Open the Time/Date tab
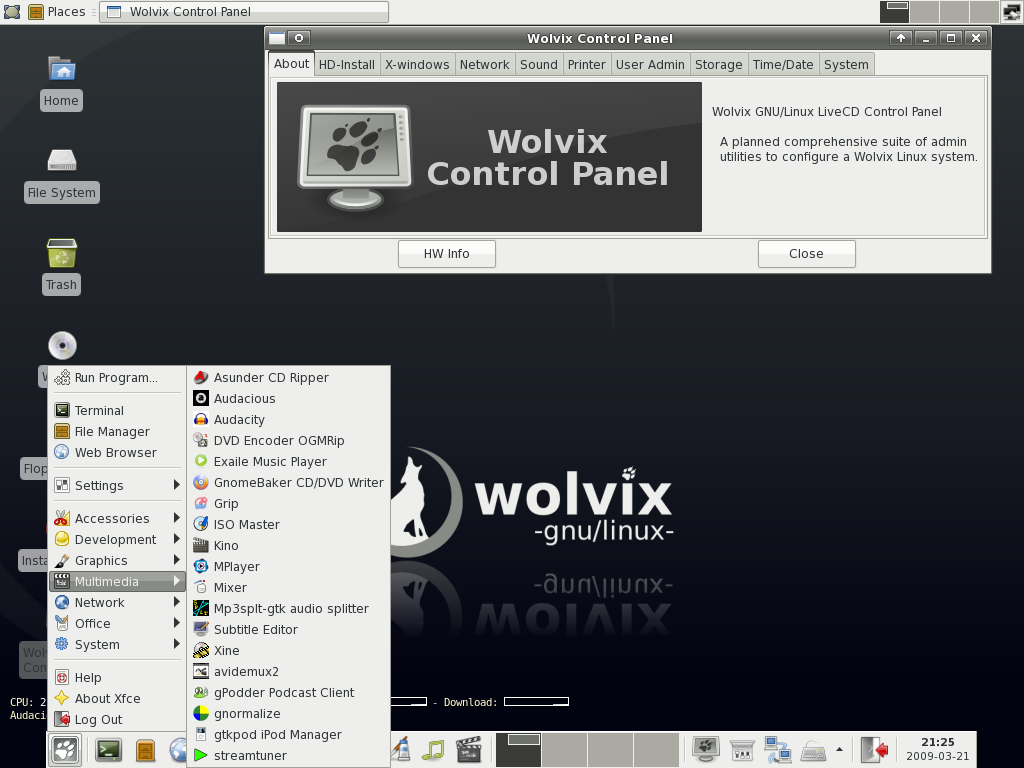 coord(783,65)
